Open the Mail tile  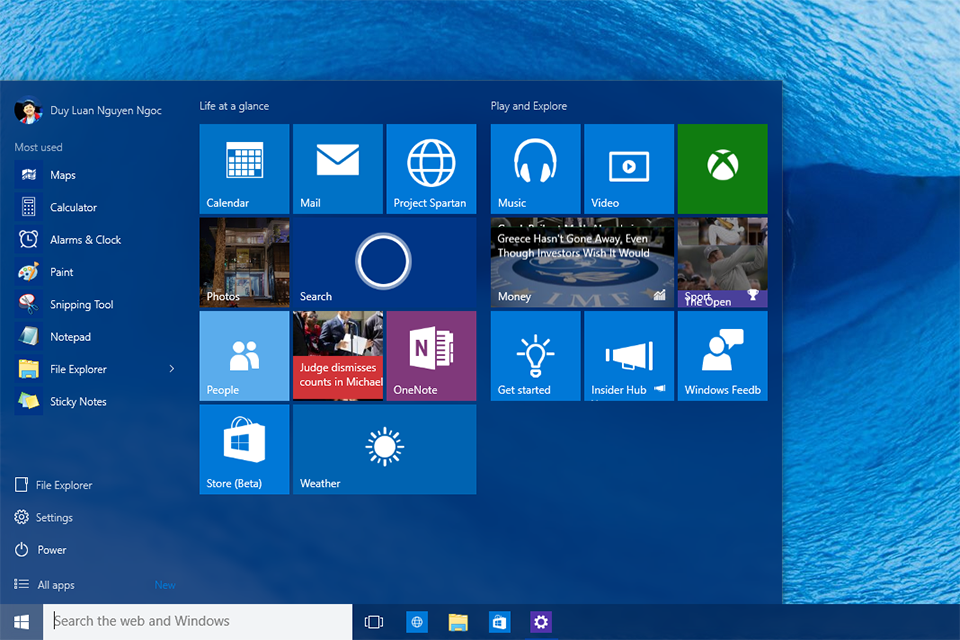click(x=337, y=168)
